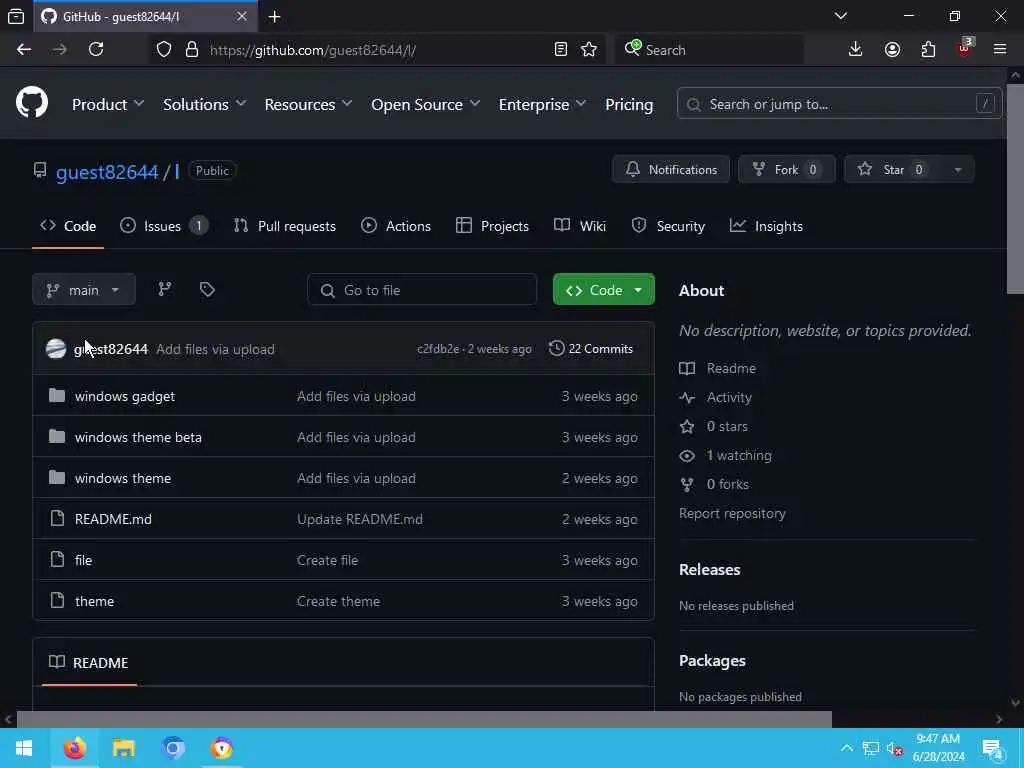This screenshot has height=768, width=1024.
Task: Select the Code repository tab
Action: (x=68, y=226)
